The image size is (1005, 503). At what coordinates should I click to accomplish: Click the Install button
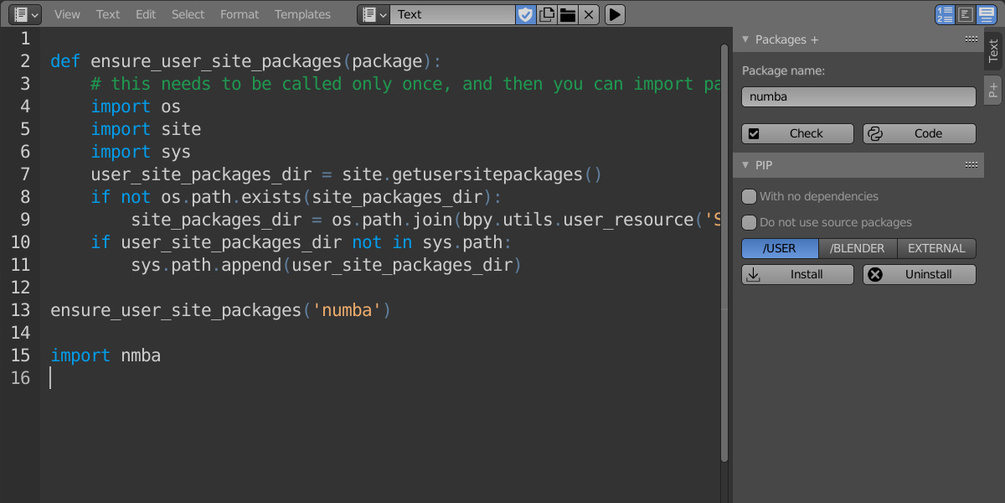click(797, 275)
